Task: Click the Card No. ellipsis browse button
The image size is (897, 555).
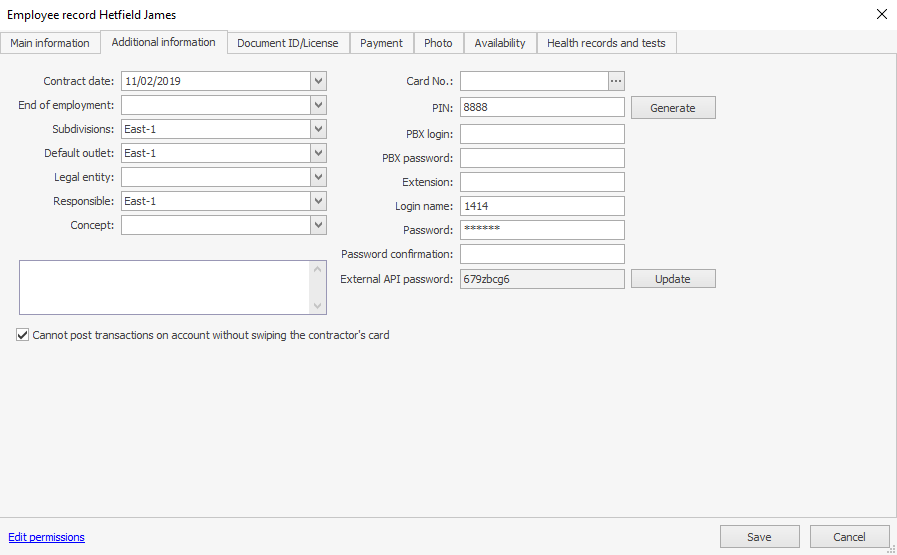Action: 616,81
